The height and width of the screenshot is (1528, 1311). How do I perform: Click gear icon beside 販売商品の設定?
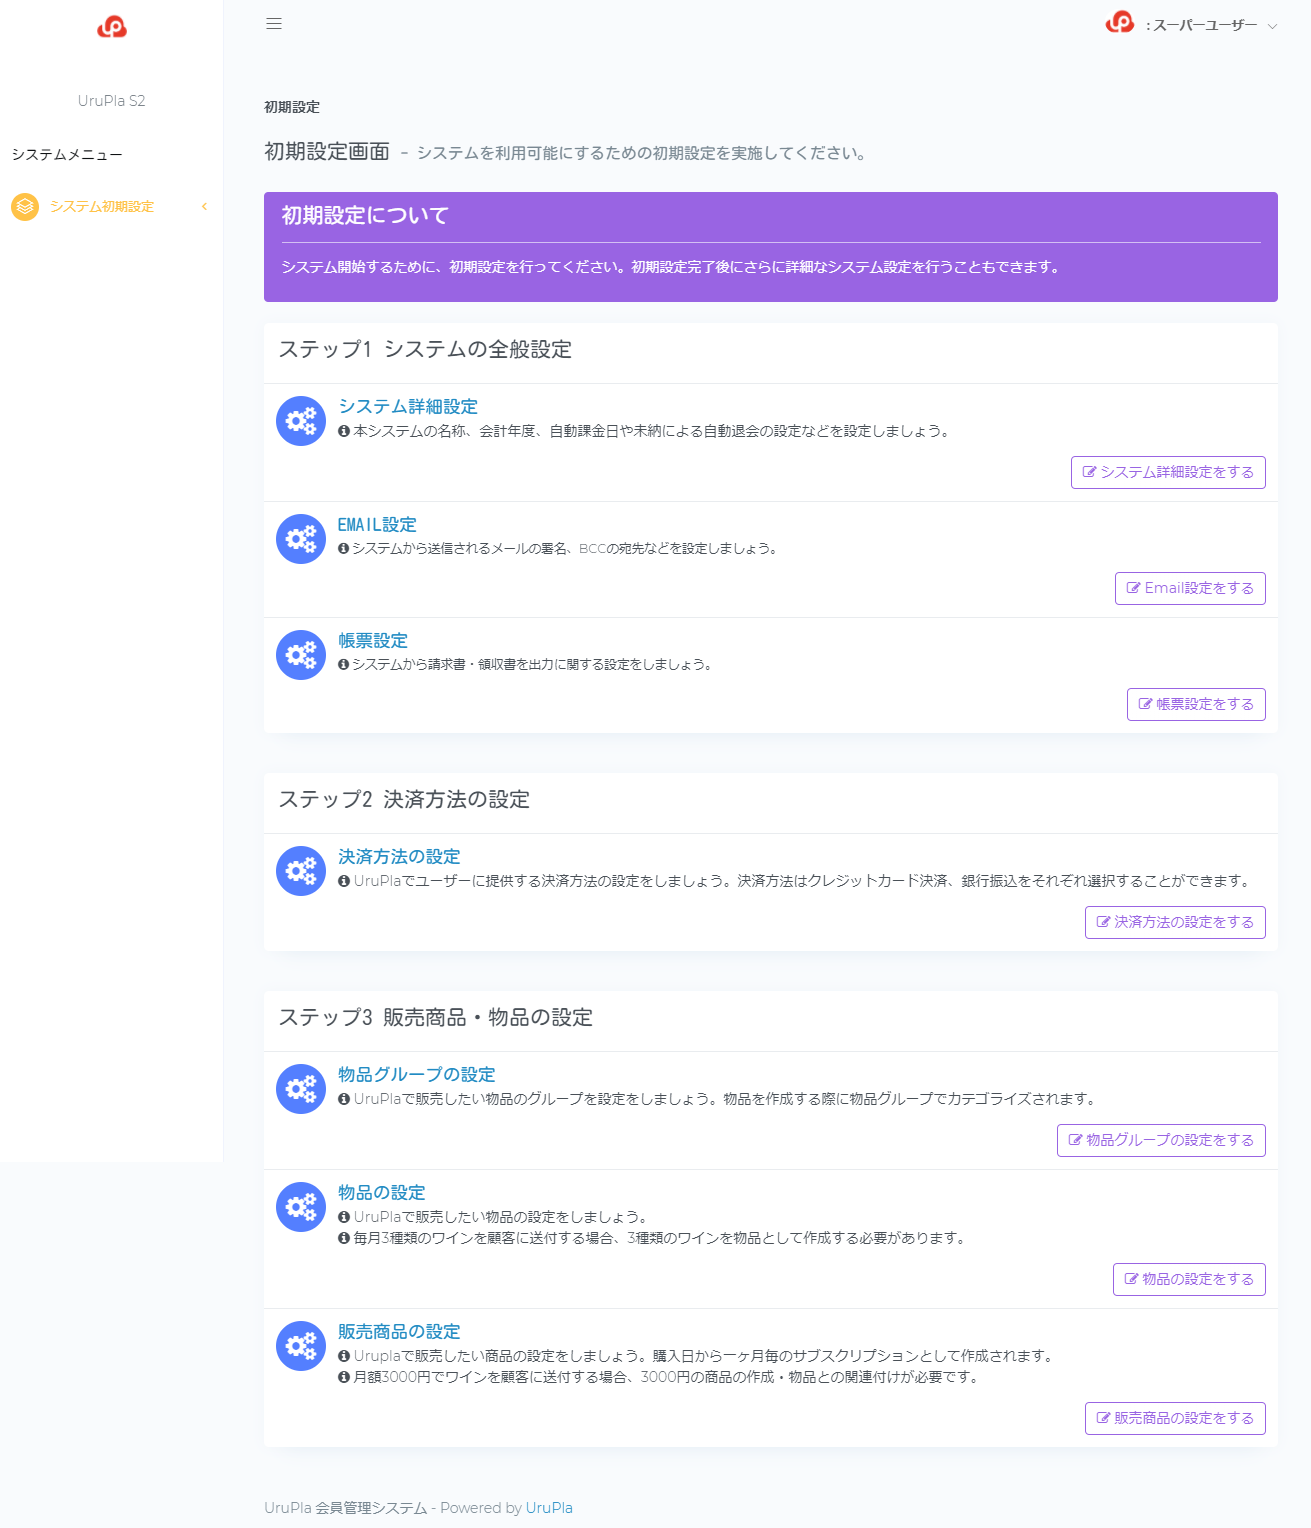pos(301,1346)
